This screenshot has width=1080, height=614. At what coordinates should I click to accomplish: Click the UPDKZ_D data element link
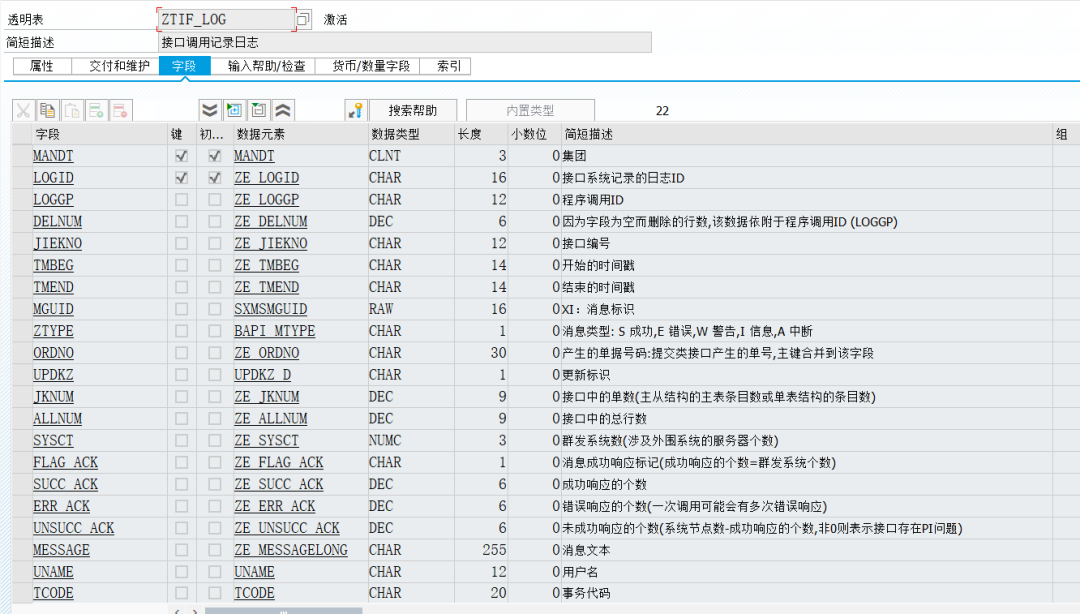[x=262, y=375]
